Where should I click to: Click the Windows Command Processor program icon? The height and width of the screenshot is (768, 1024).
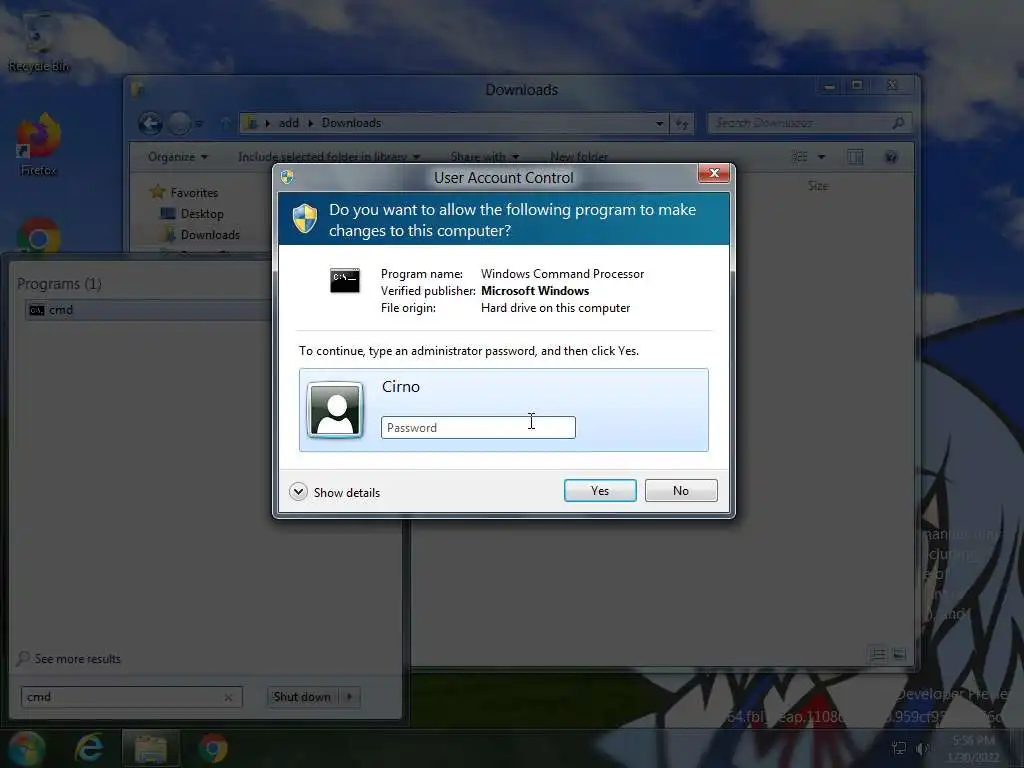(x=345, y=281)
